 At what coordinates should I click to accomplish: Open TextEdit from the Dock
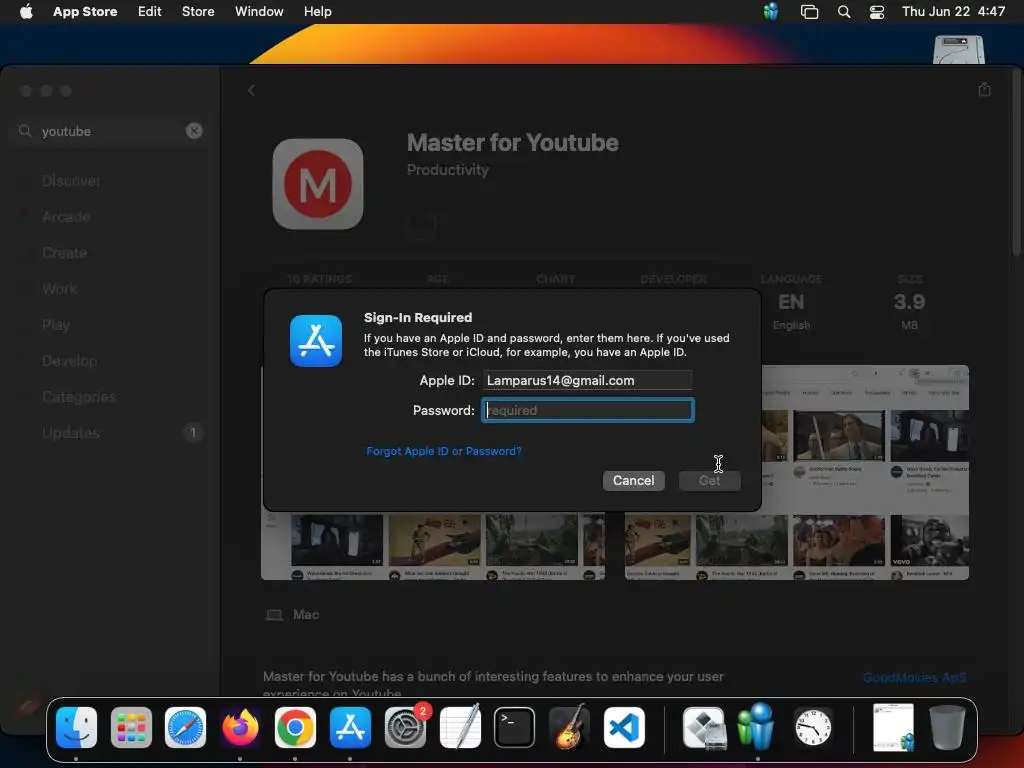pyautogui.click(x=460, y=727)
